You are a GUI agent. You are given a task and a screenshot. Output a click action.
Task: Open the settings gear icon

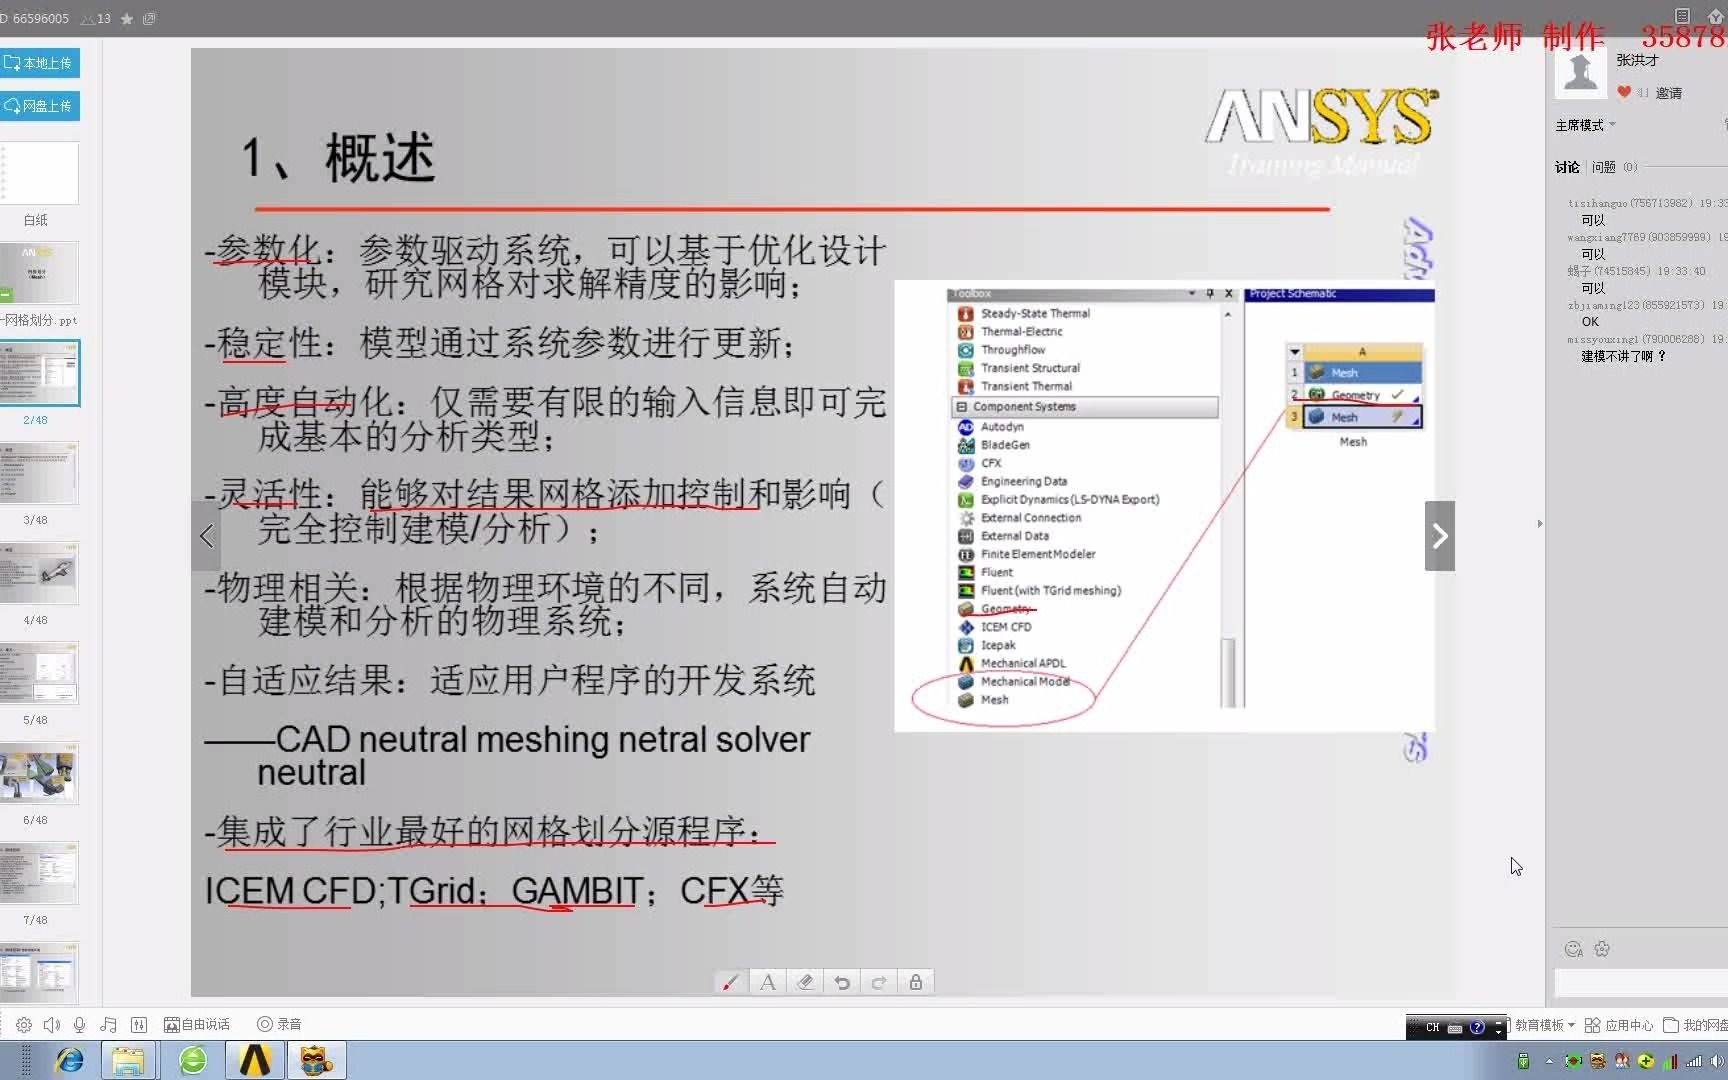pos(24,1024)
